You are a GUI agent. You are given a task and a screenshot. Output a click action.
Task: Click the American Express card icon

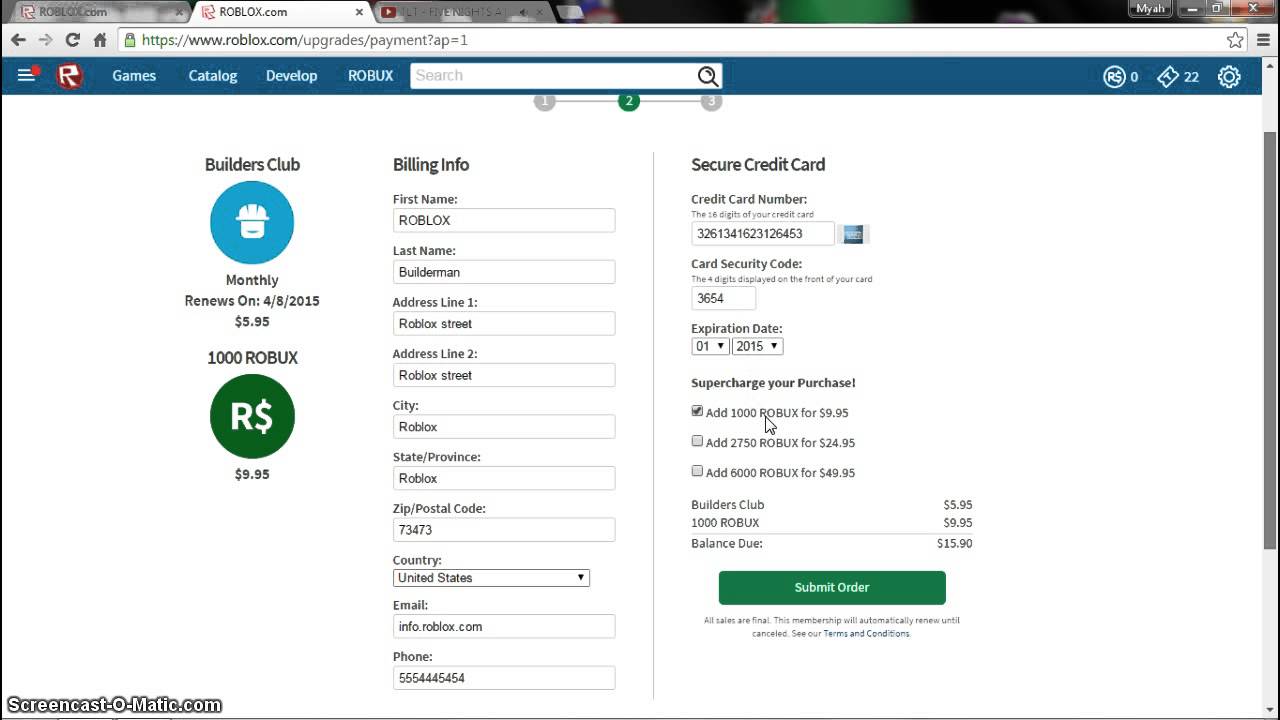tap(853, 234)
